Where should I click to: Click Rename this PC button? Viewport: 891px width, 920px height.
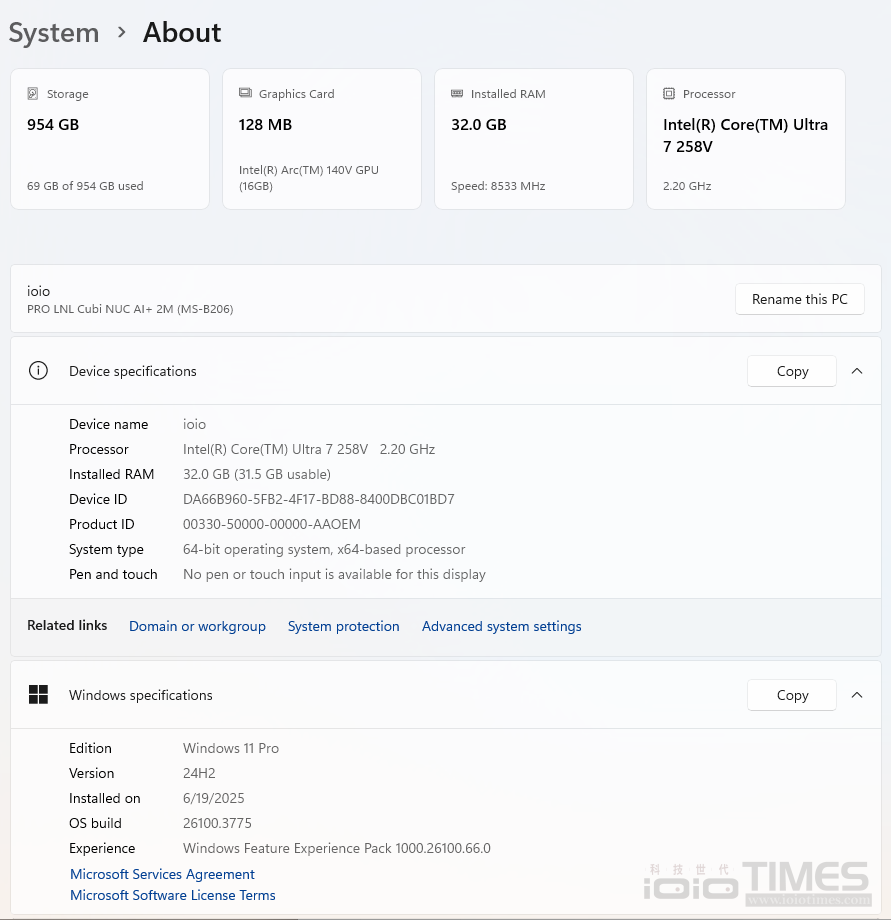coord(799,299)
